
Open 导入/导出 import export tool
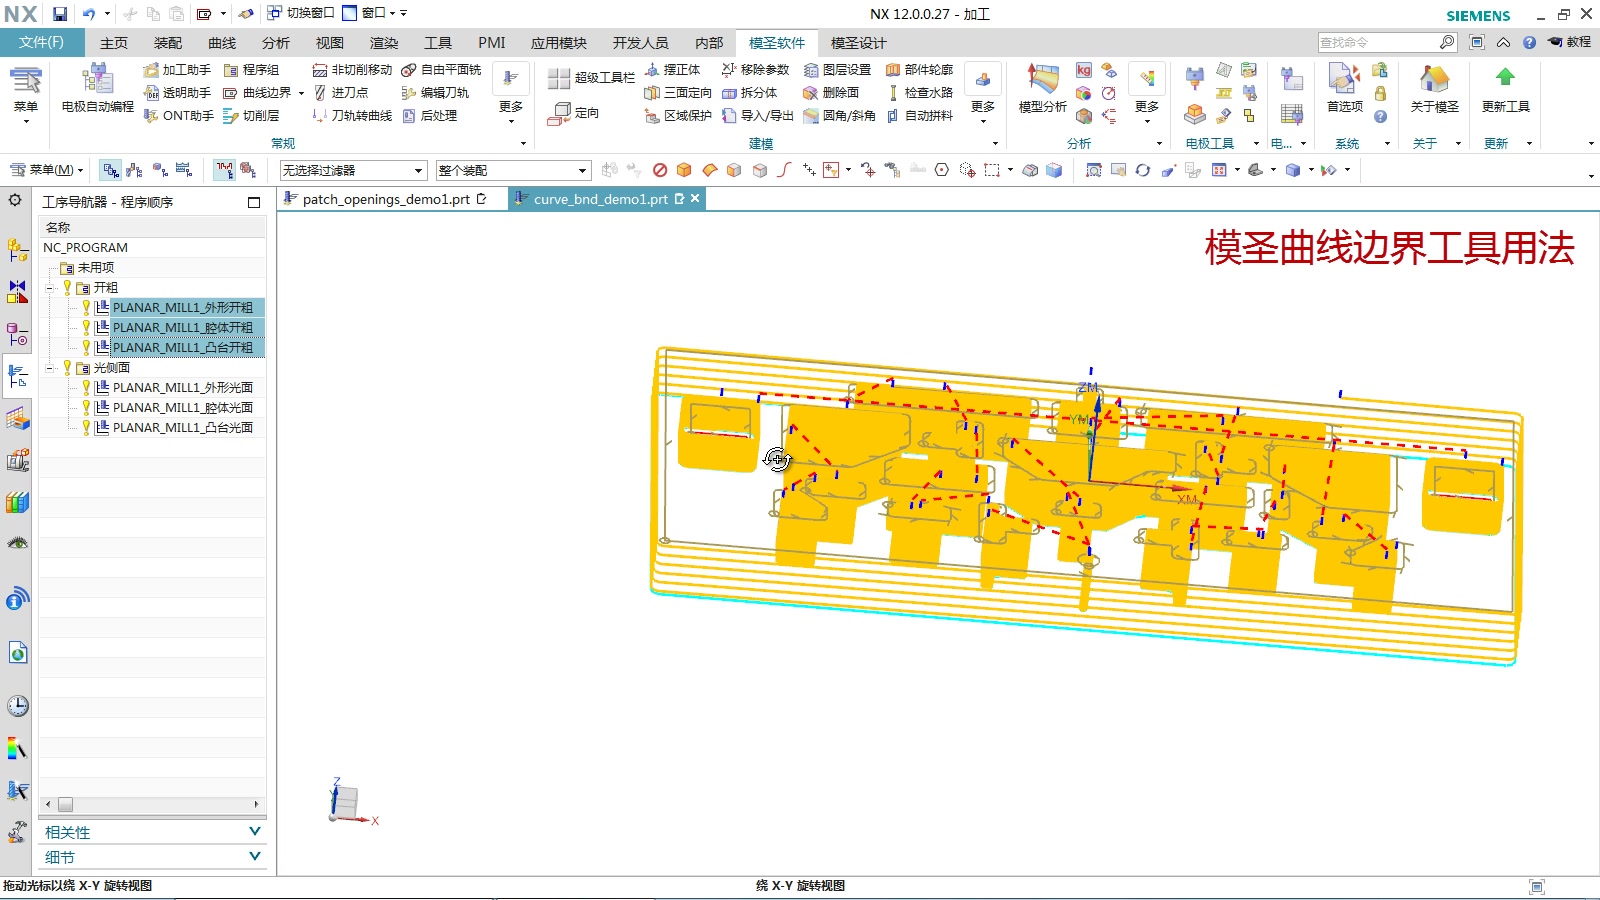coord(757,116)
